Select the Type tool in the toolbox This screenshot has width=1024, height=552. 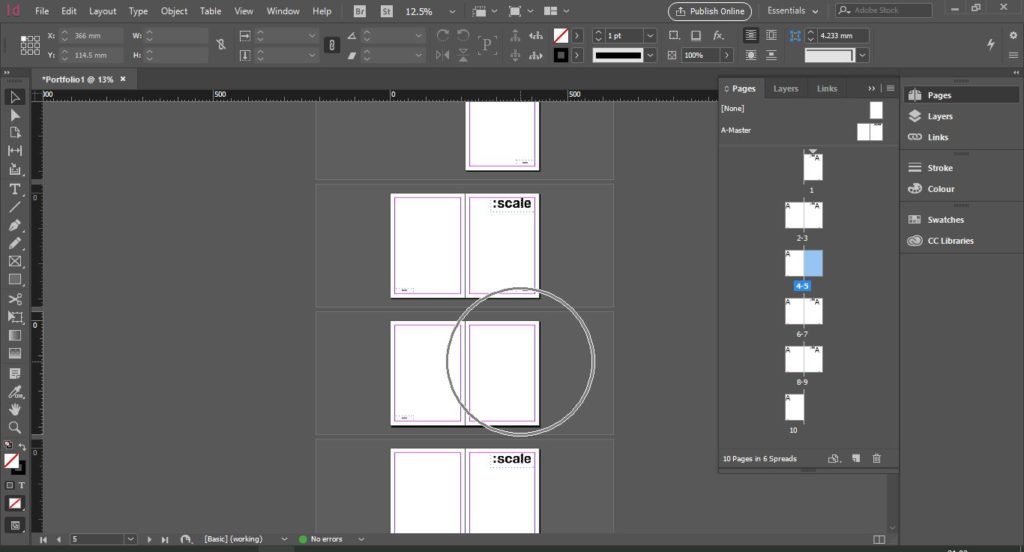15,189
